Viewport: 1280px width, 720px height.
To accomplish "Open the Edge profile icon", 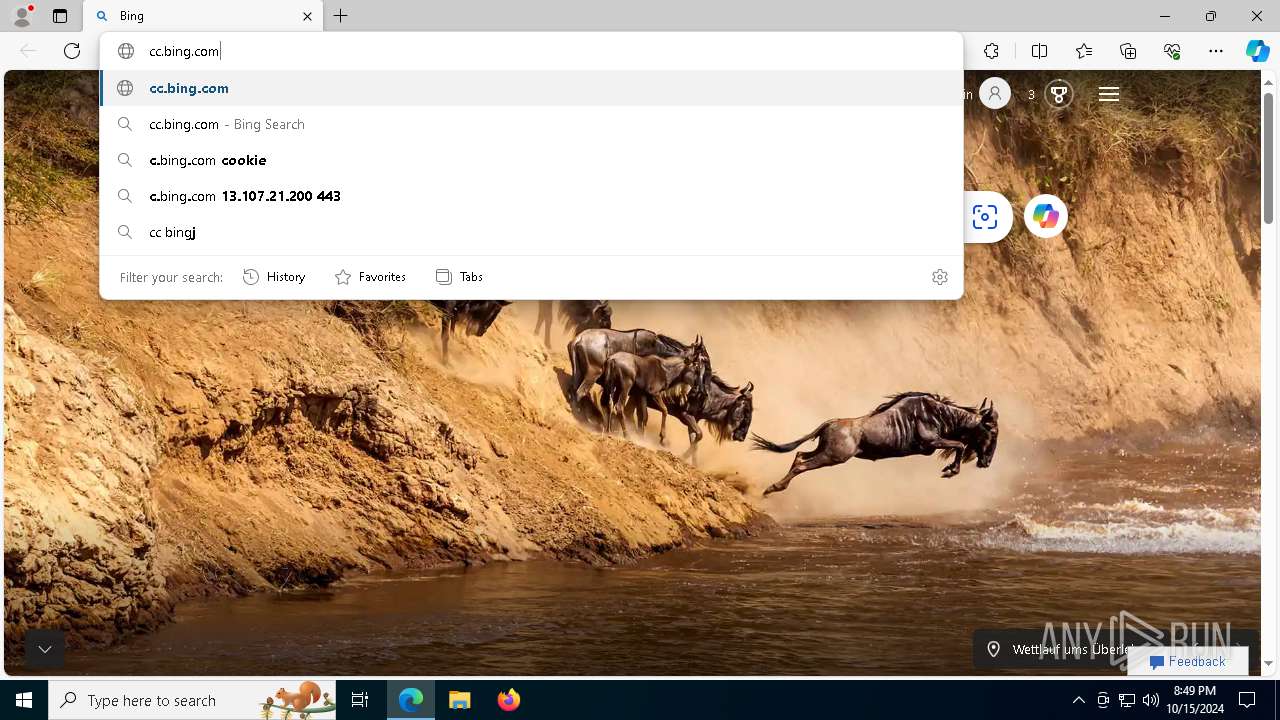I will click(x=22, y=16).
